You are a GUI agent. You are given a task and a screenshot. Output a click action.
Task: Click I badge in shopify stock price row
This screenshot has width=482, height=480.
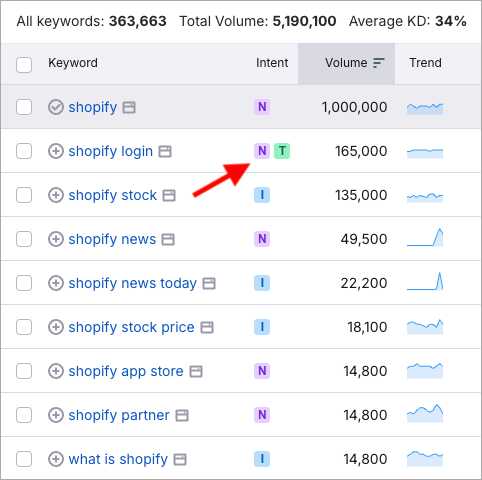point(262,327)
